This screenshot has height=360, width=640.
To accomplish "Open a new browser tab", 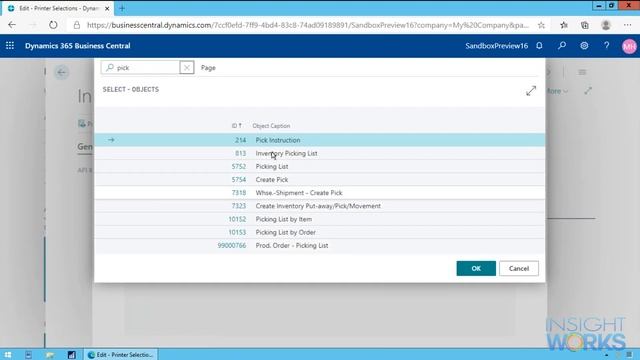I will coord(122,8).
